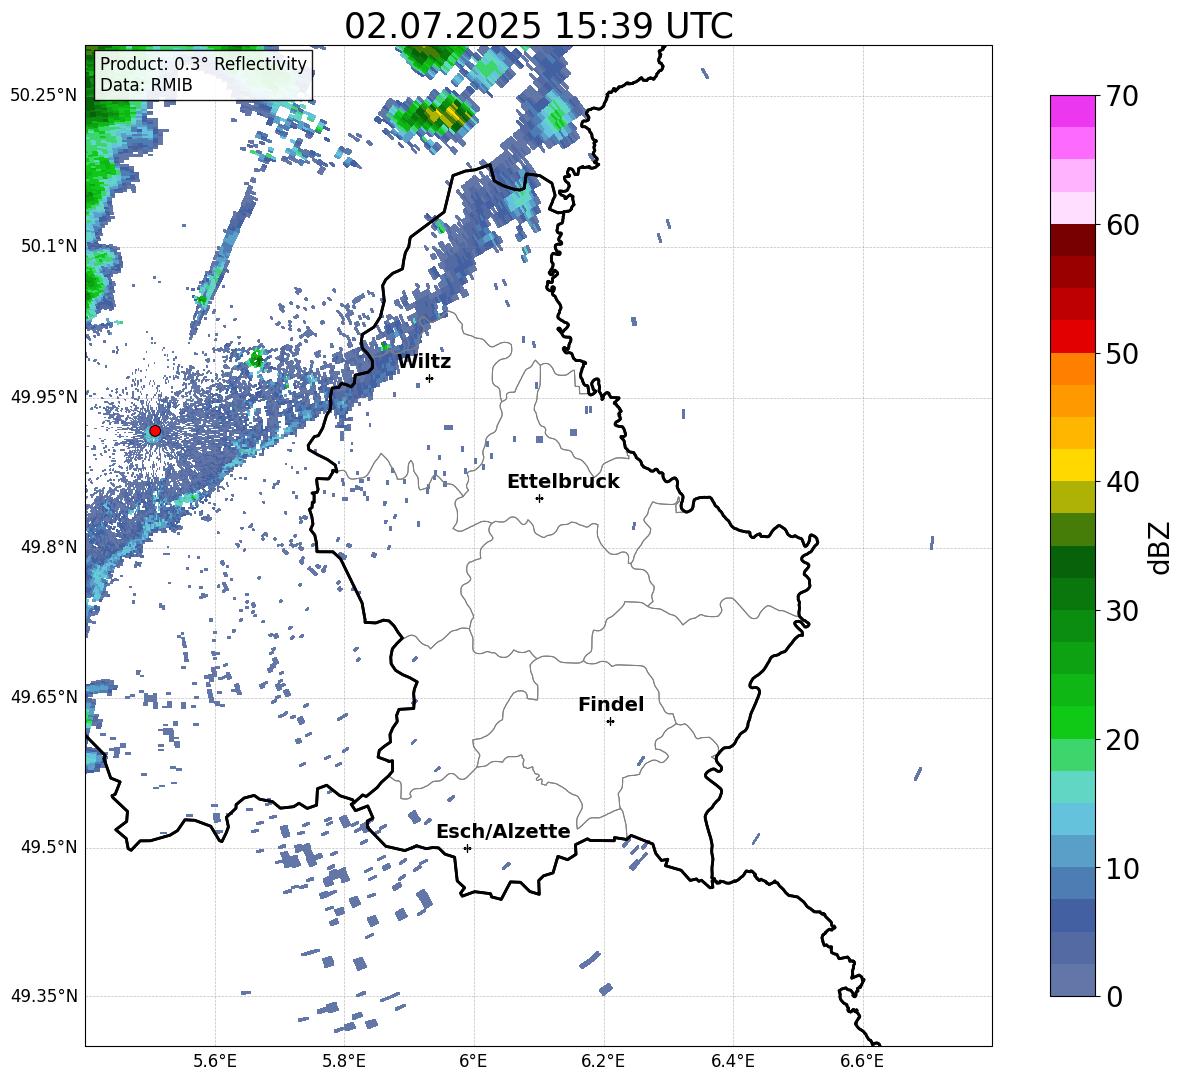Click the dBZ colorbar axis label
This screenshot has width=1184, height=1081.
coord(1161,548)
